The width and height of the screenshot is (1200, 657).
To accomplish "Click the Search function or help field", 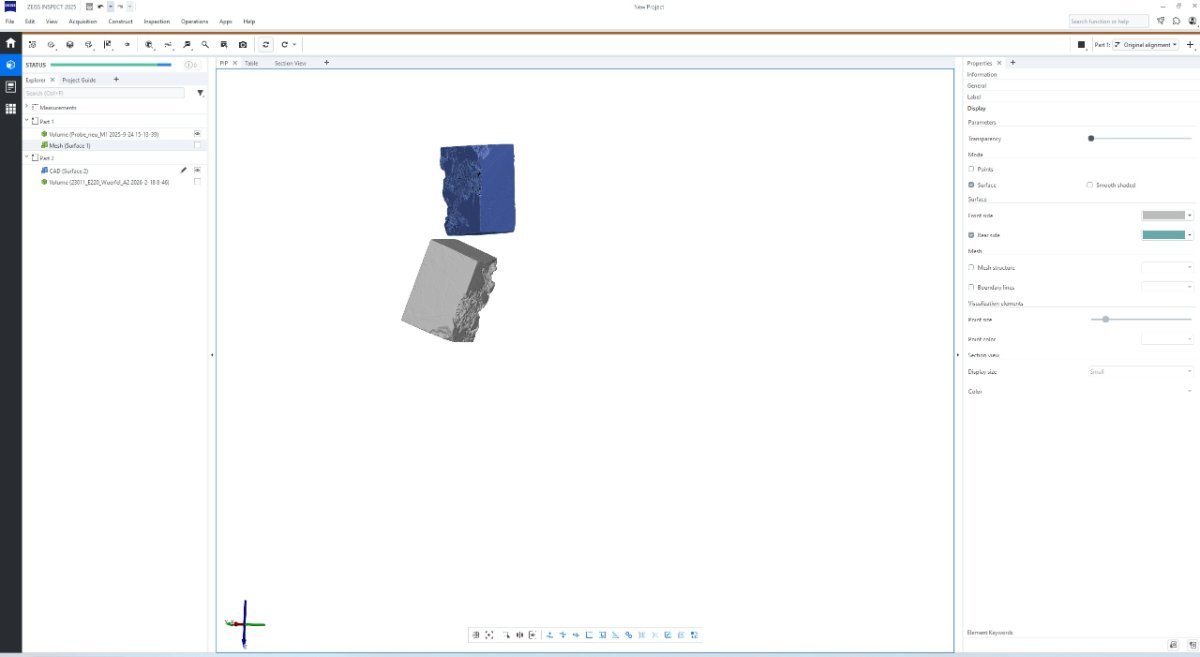I will pyautogui.click(x=1108, y=21).
